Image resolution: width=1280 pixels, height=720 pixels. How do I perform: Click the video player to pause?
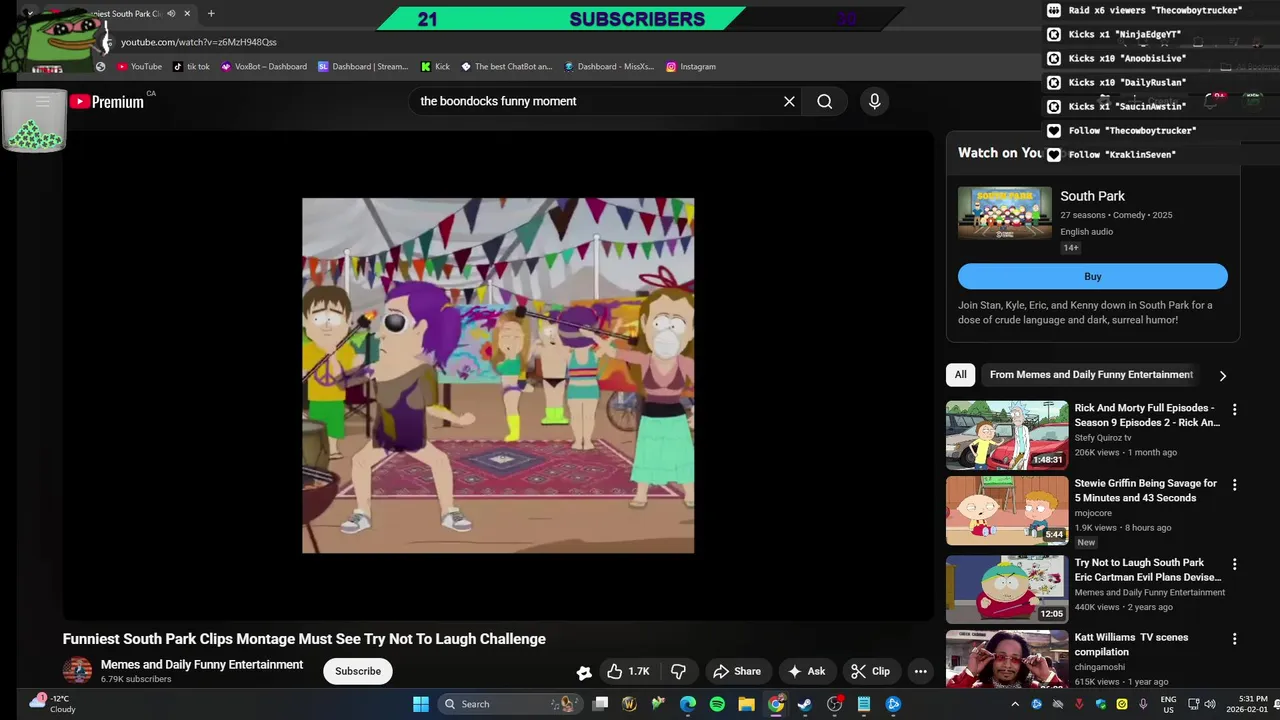(498, 375)
